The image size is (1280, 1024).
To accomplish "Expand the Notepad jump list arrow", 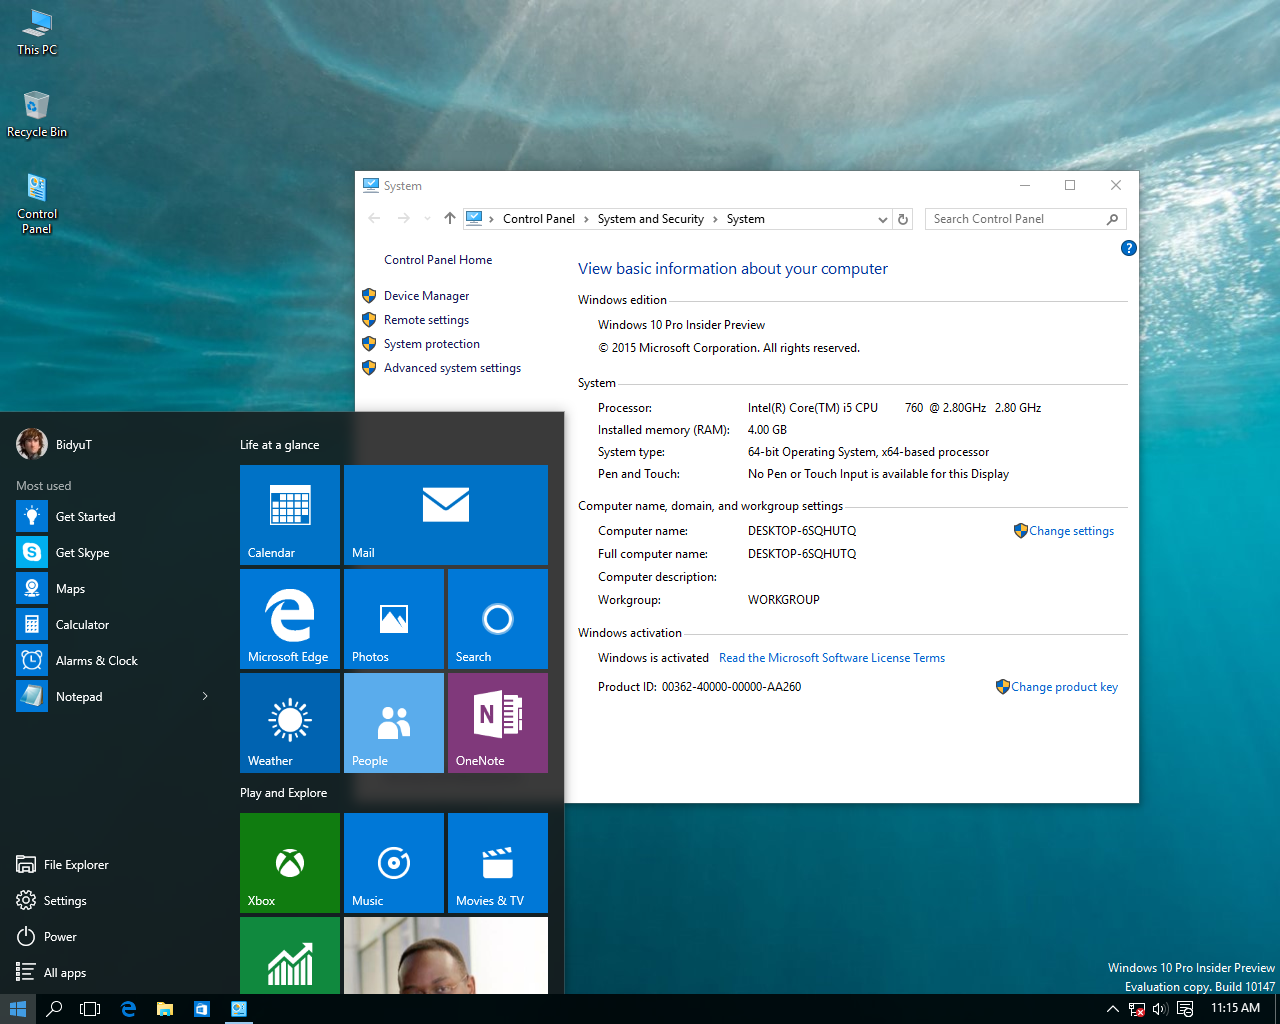I will pyautogui.click(x=205, y=696).
